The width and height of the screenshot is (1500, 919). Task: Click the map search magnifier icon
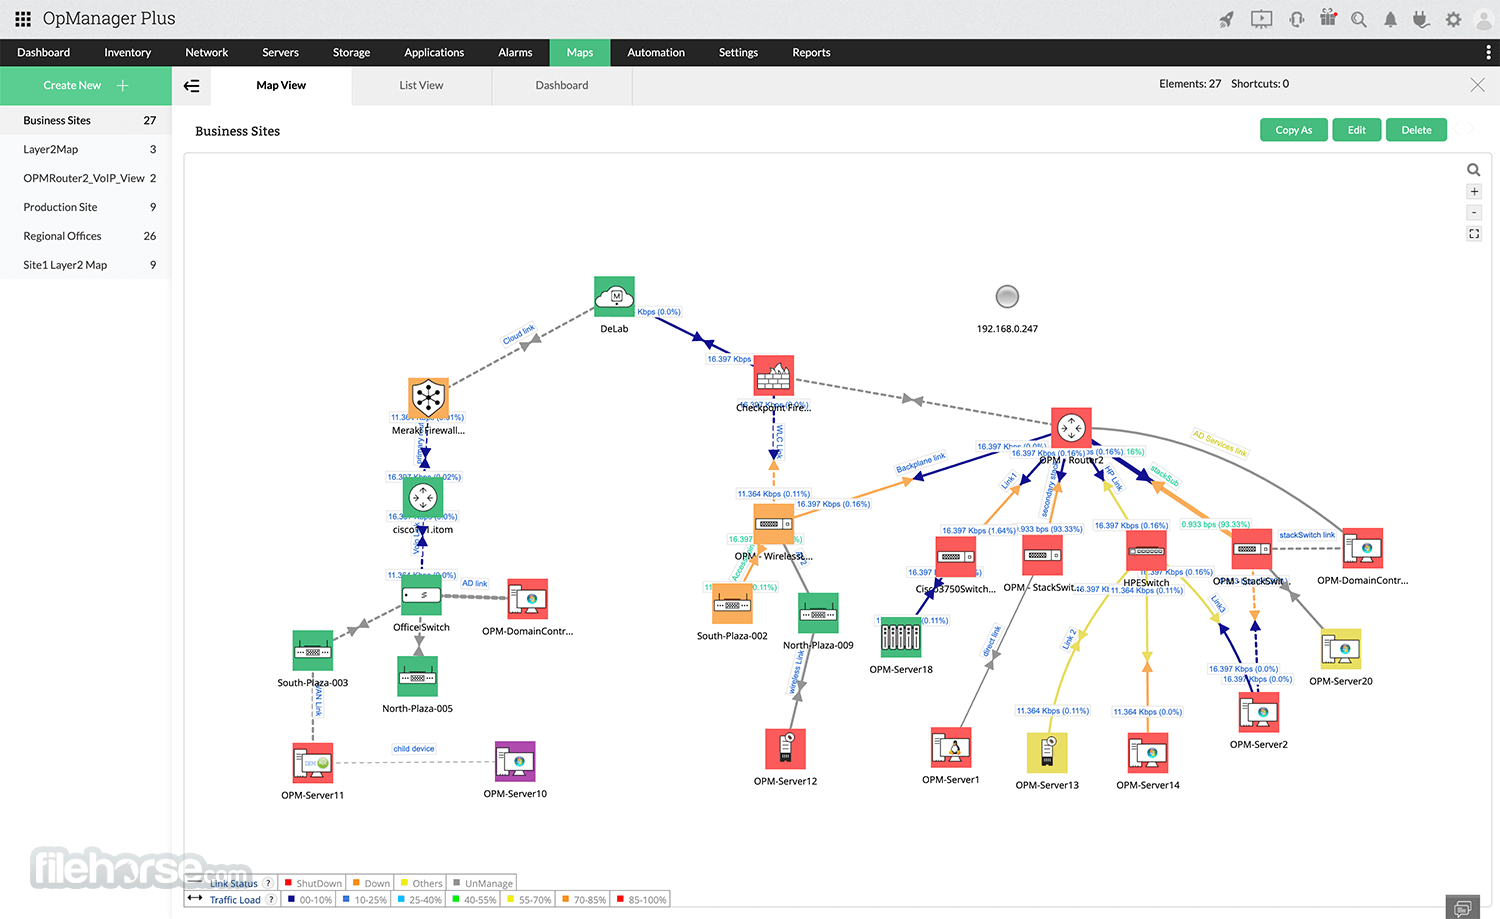pyautogui.click(x=1474, y=170)
